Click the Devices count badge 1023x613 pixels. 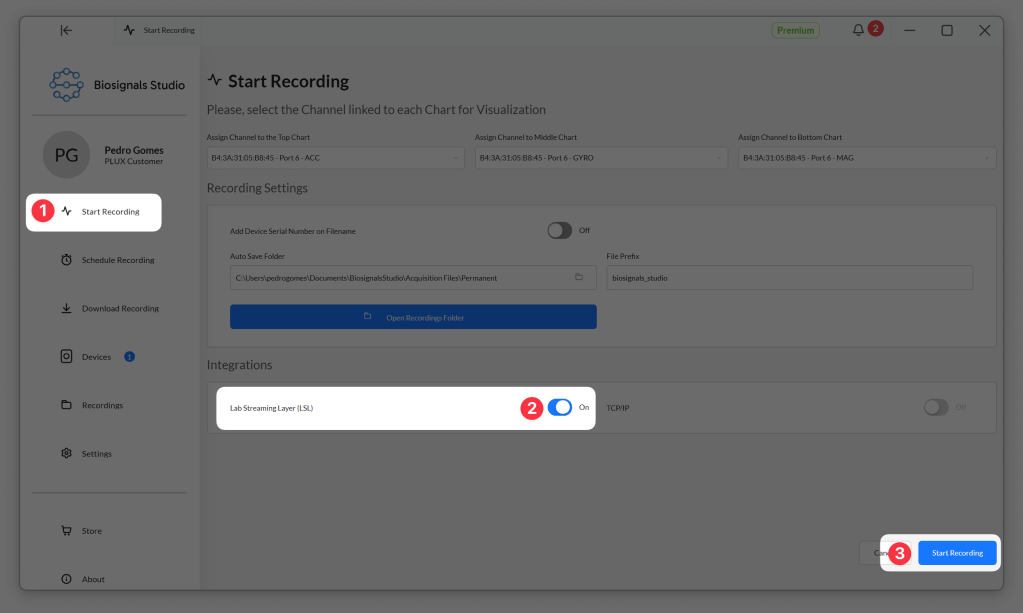click(x=129, y=357)
